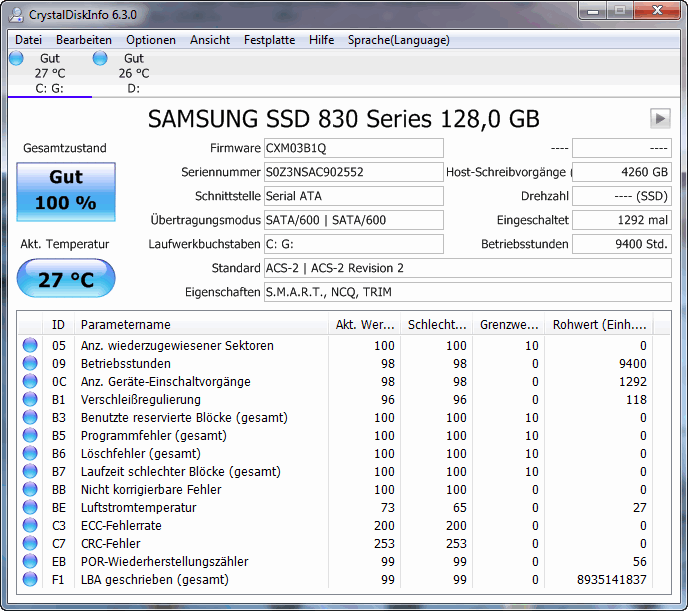The height and width of the screenshot is (611, 688).
Task: Open the Sprache(Language) menu
Action: point(399,40)
